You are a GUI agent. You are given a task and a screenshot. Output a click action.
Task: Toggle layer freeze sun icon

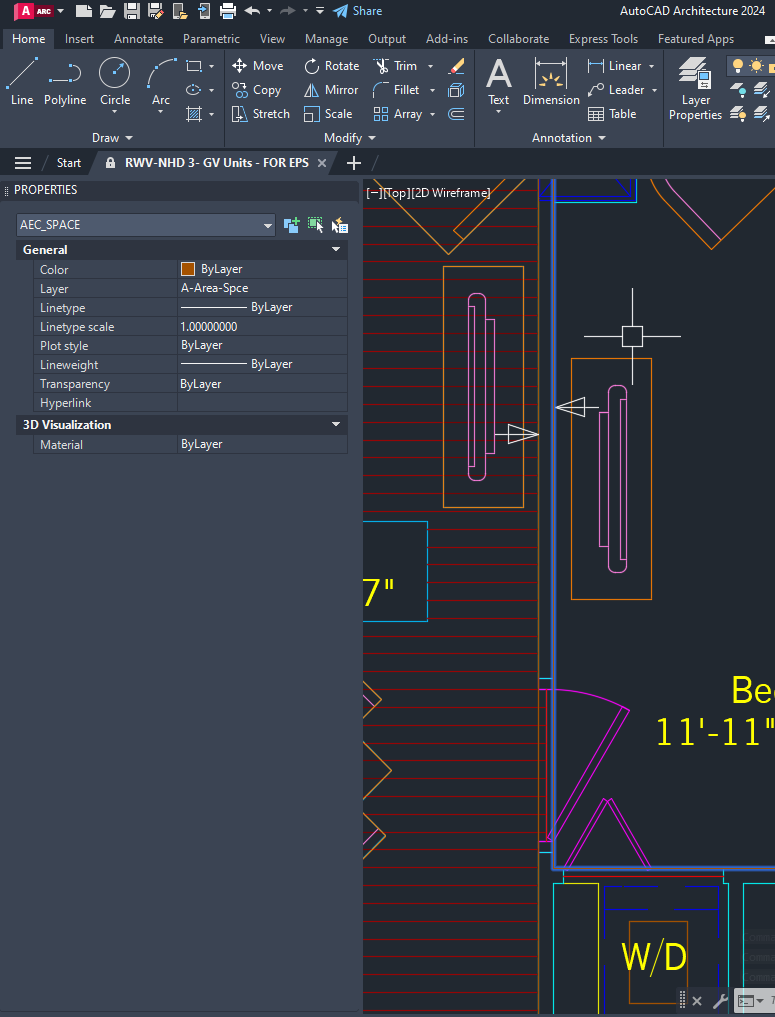756,66
